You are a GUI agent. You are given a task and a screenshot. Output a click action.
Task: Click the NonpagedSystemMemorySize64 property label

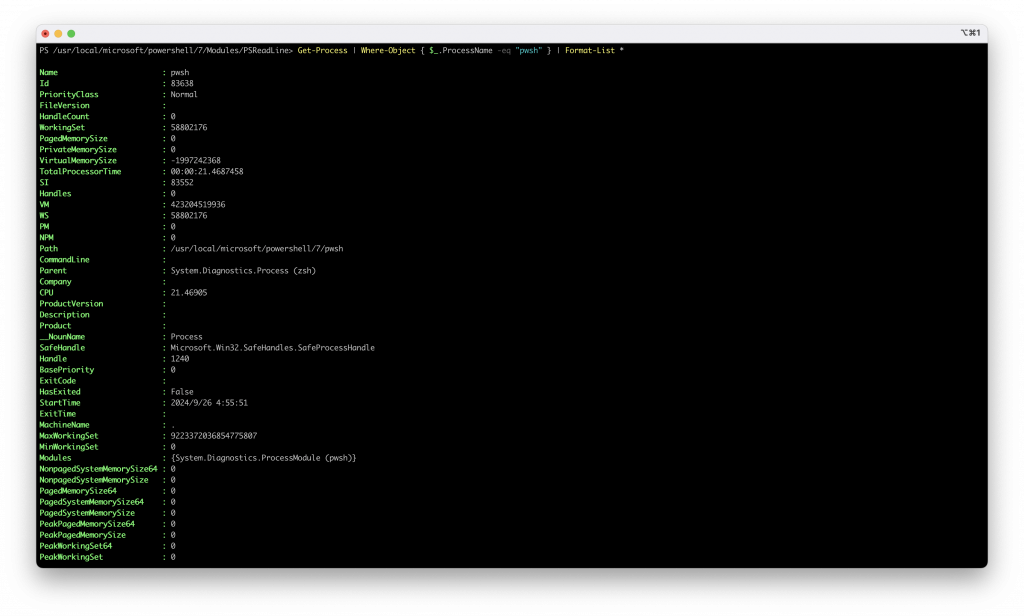point(98,469)
